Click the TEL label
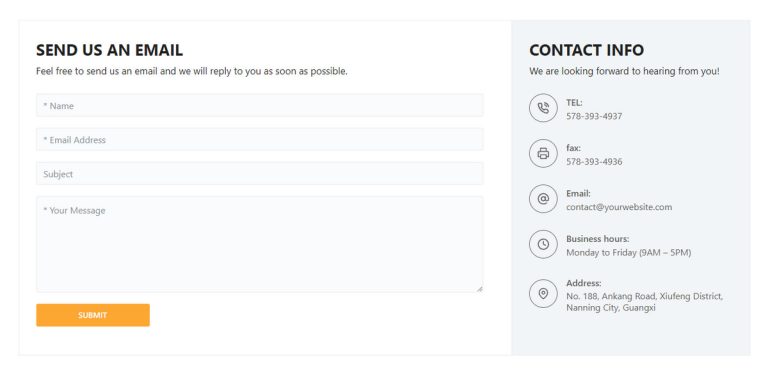The image size is (768, 372). coord(574,103)
